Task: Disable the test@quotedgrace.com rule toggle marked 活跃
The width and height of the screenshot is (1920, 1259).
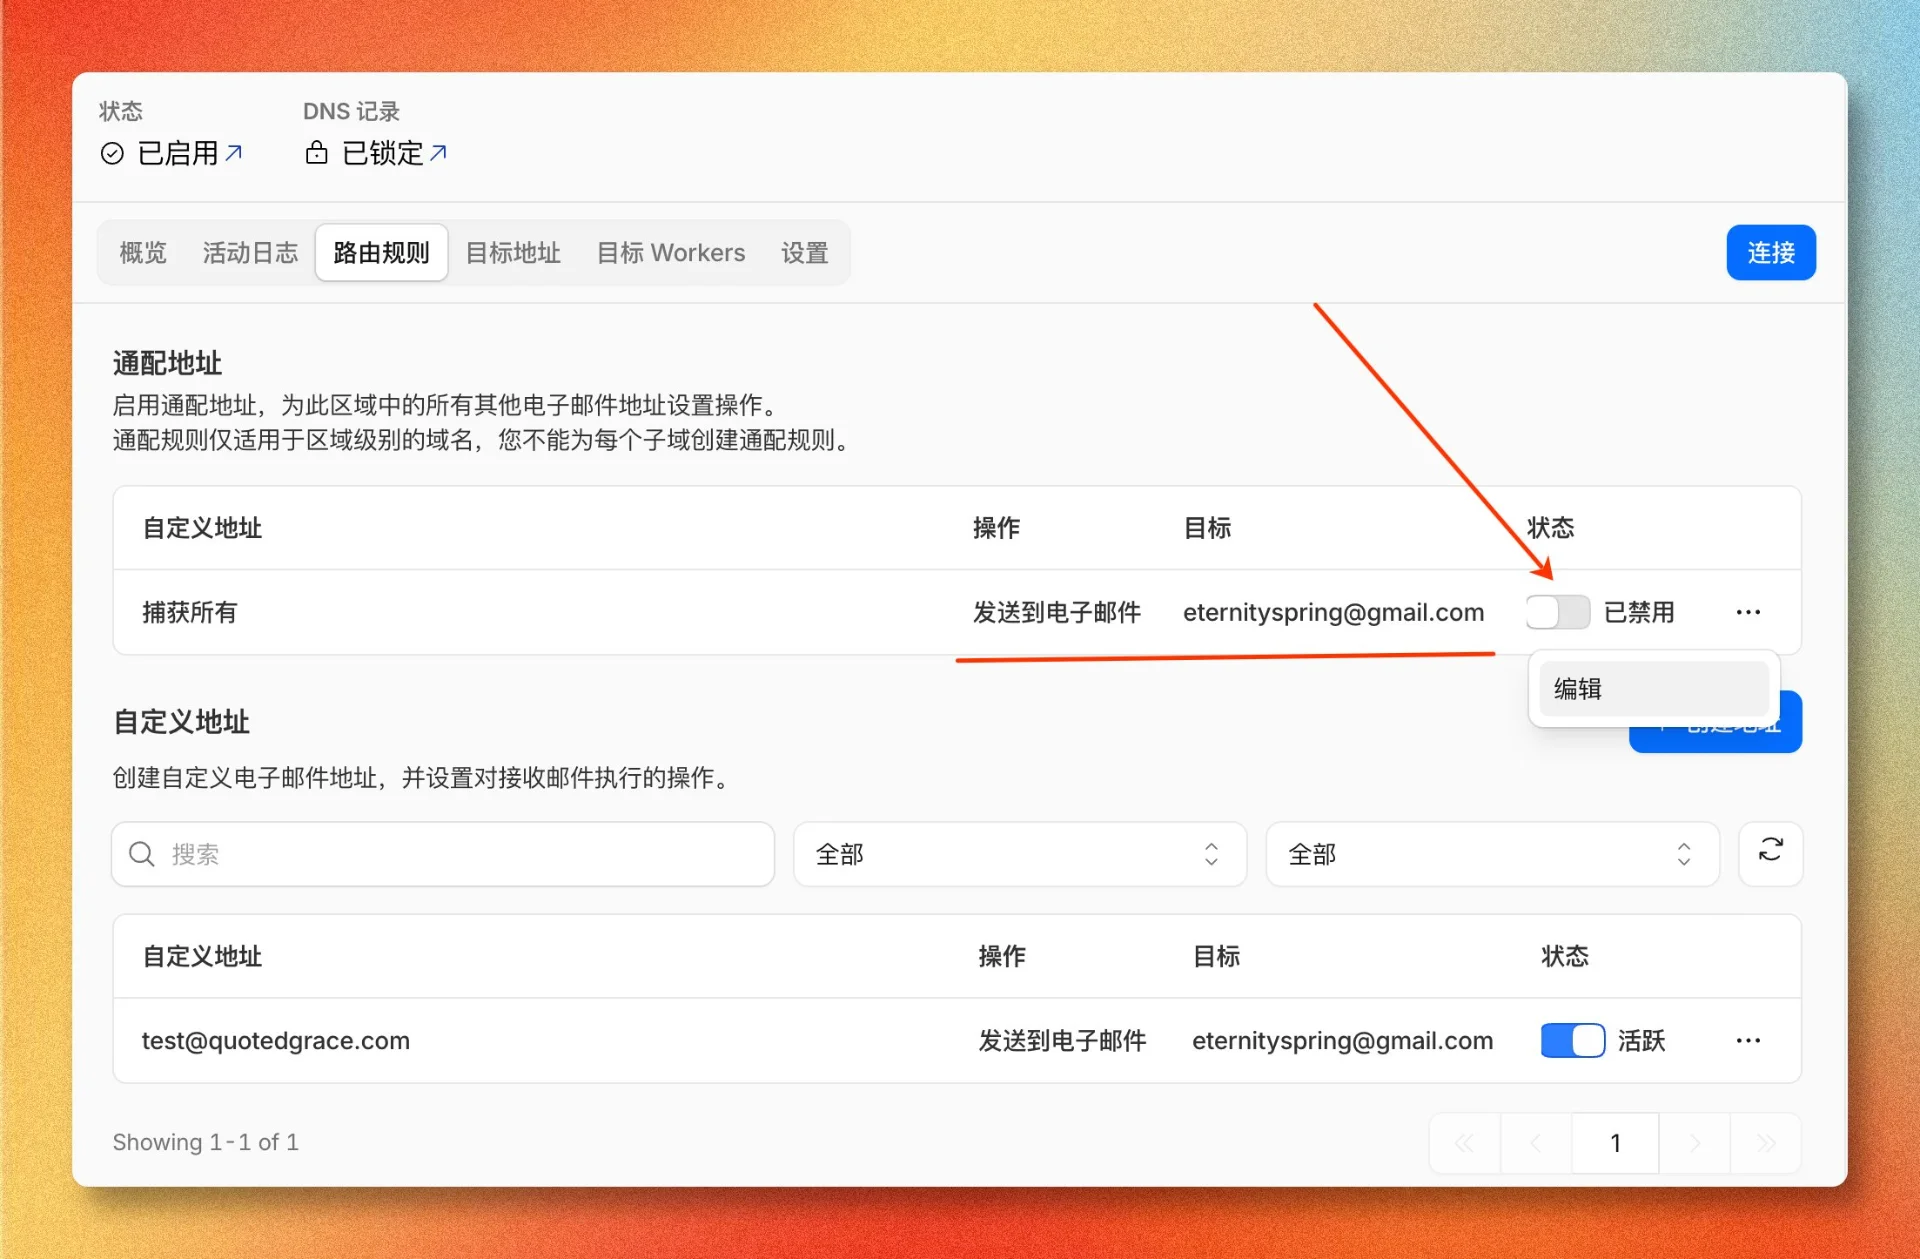Action: (x=1573, y=1041)
